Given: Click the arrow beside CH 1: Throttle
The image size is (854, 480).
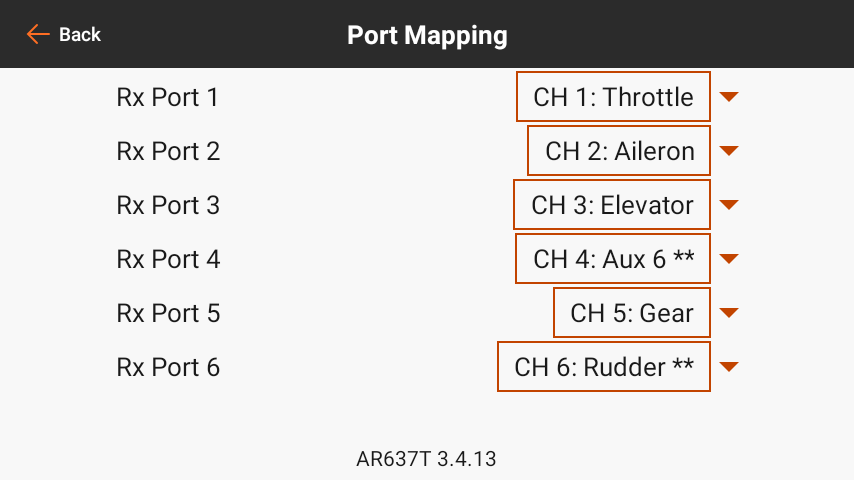Looking at the screenshot, I should click(x=729, y=97).
